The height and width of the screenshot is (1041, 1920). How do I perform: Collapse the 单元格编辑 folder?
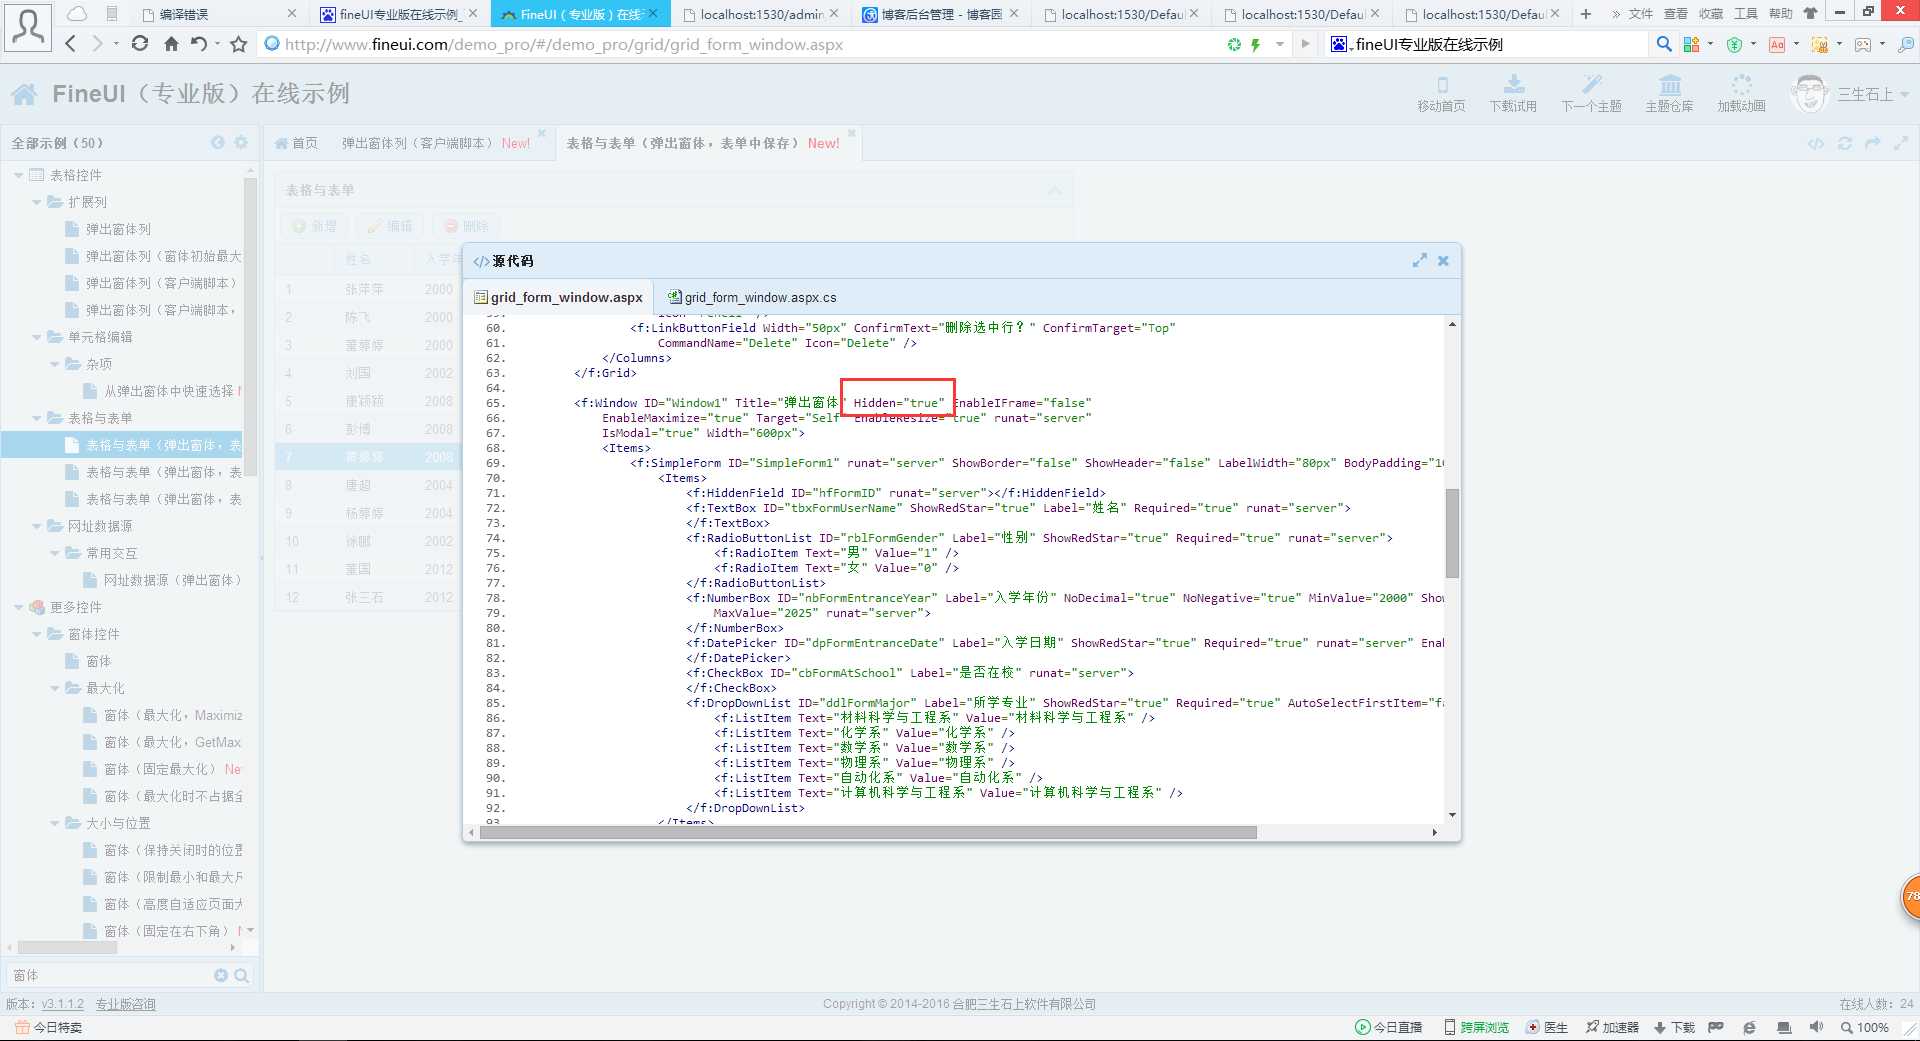coord(37,337)
